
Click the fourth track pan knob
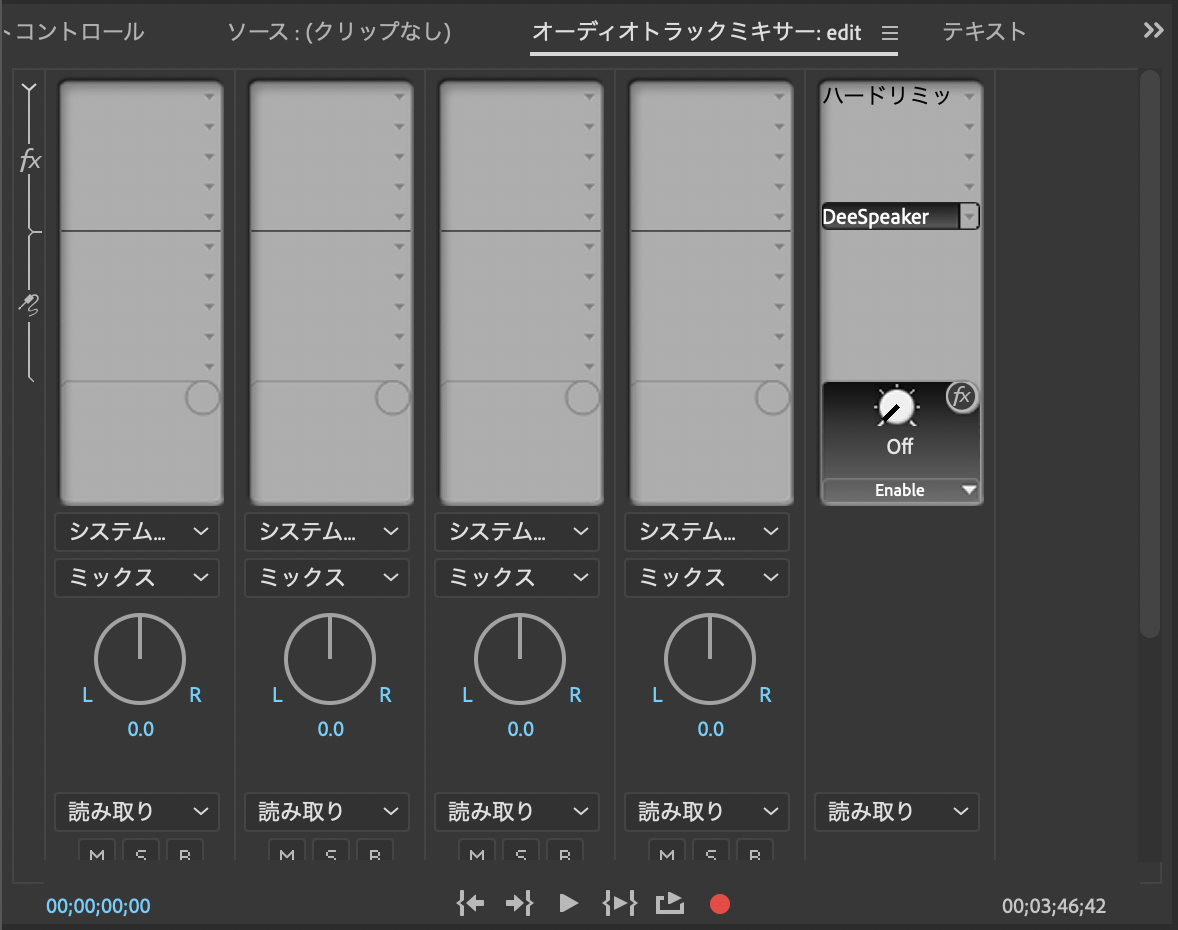pyautogui.click(x=710, y=659)
